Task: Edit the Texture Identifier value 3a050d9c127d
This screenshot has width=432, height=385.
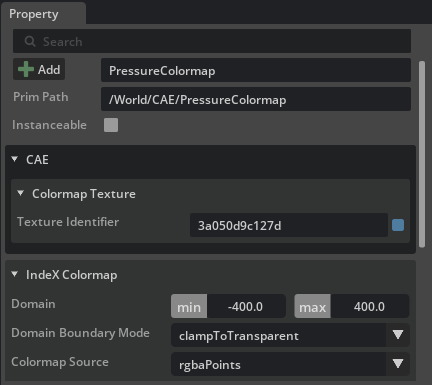Action: pyautogui.click(x=289, y=225)
